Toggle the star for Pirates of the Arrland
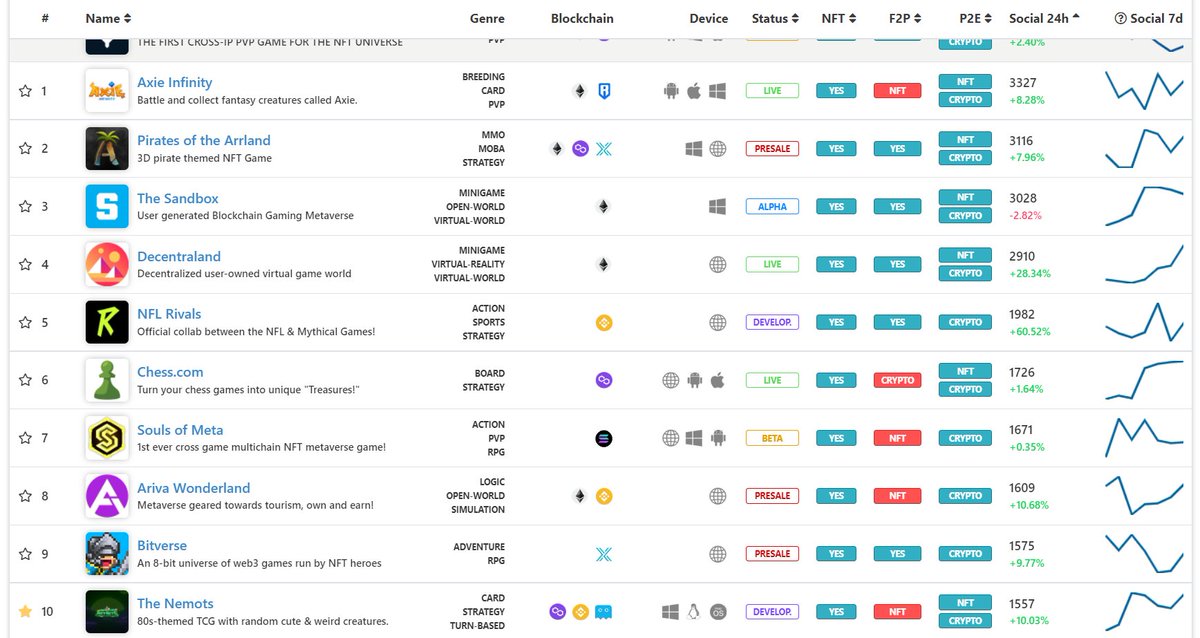The height and width of the screenshot is (638, 1200). pos(25,149)
